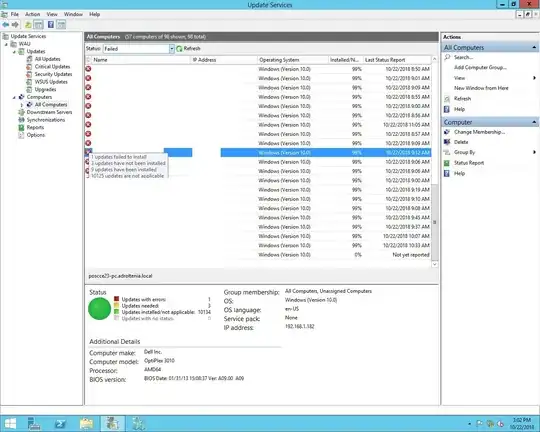Click the green Refresh icon beside Status filter
540x432 pixels.
click(179, 49)
